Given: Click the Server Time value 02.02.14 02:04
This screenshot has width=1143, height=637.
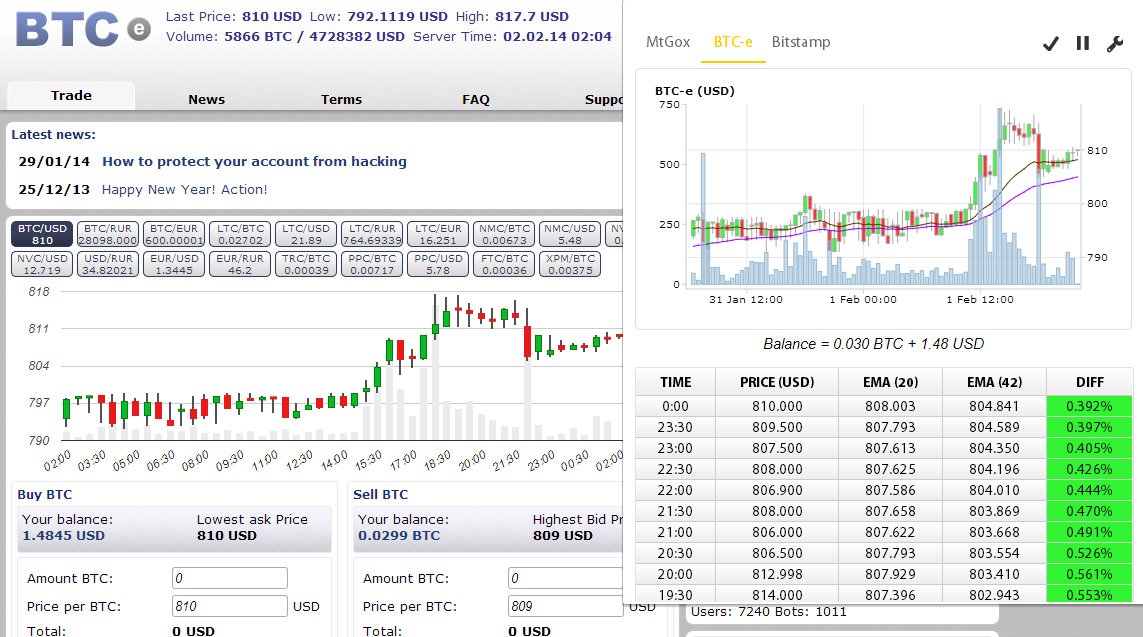Looking at the screenshot, I should coord(558,36).
